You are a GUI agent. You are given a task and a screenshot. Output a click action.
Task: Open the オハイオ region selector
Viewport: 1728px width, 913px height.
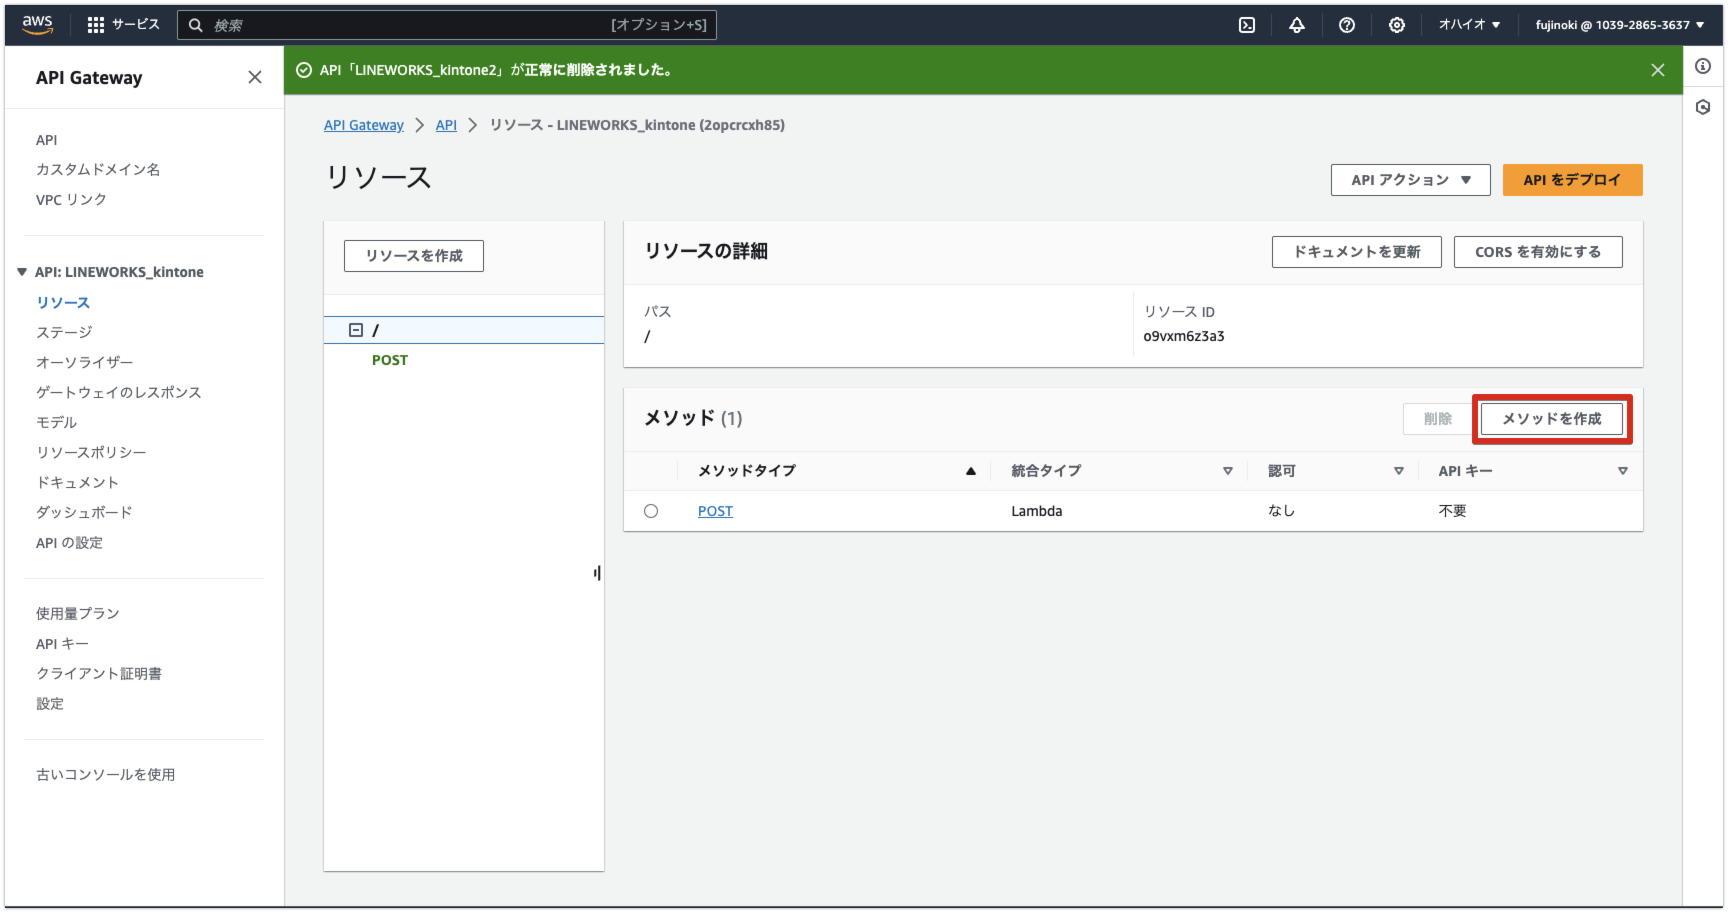1469,25
